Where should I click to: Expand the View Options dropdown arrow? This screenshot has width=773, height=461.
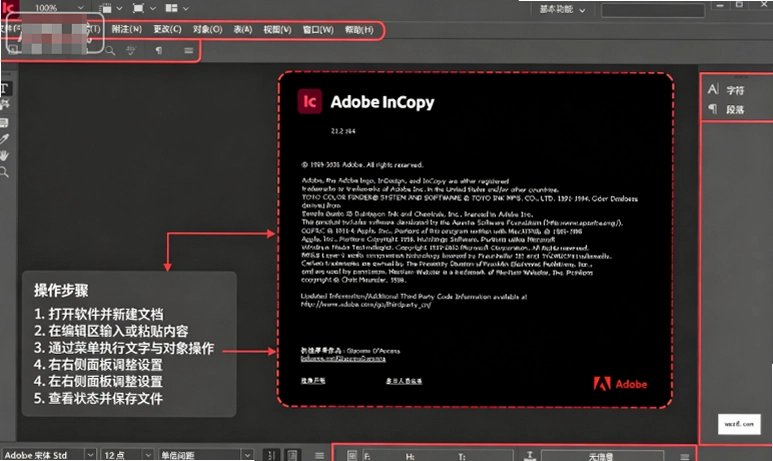pyautogui.click(x=119, y=8)
